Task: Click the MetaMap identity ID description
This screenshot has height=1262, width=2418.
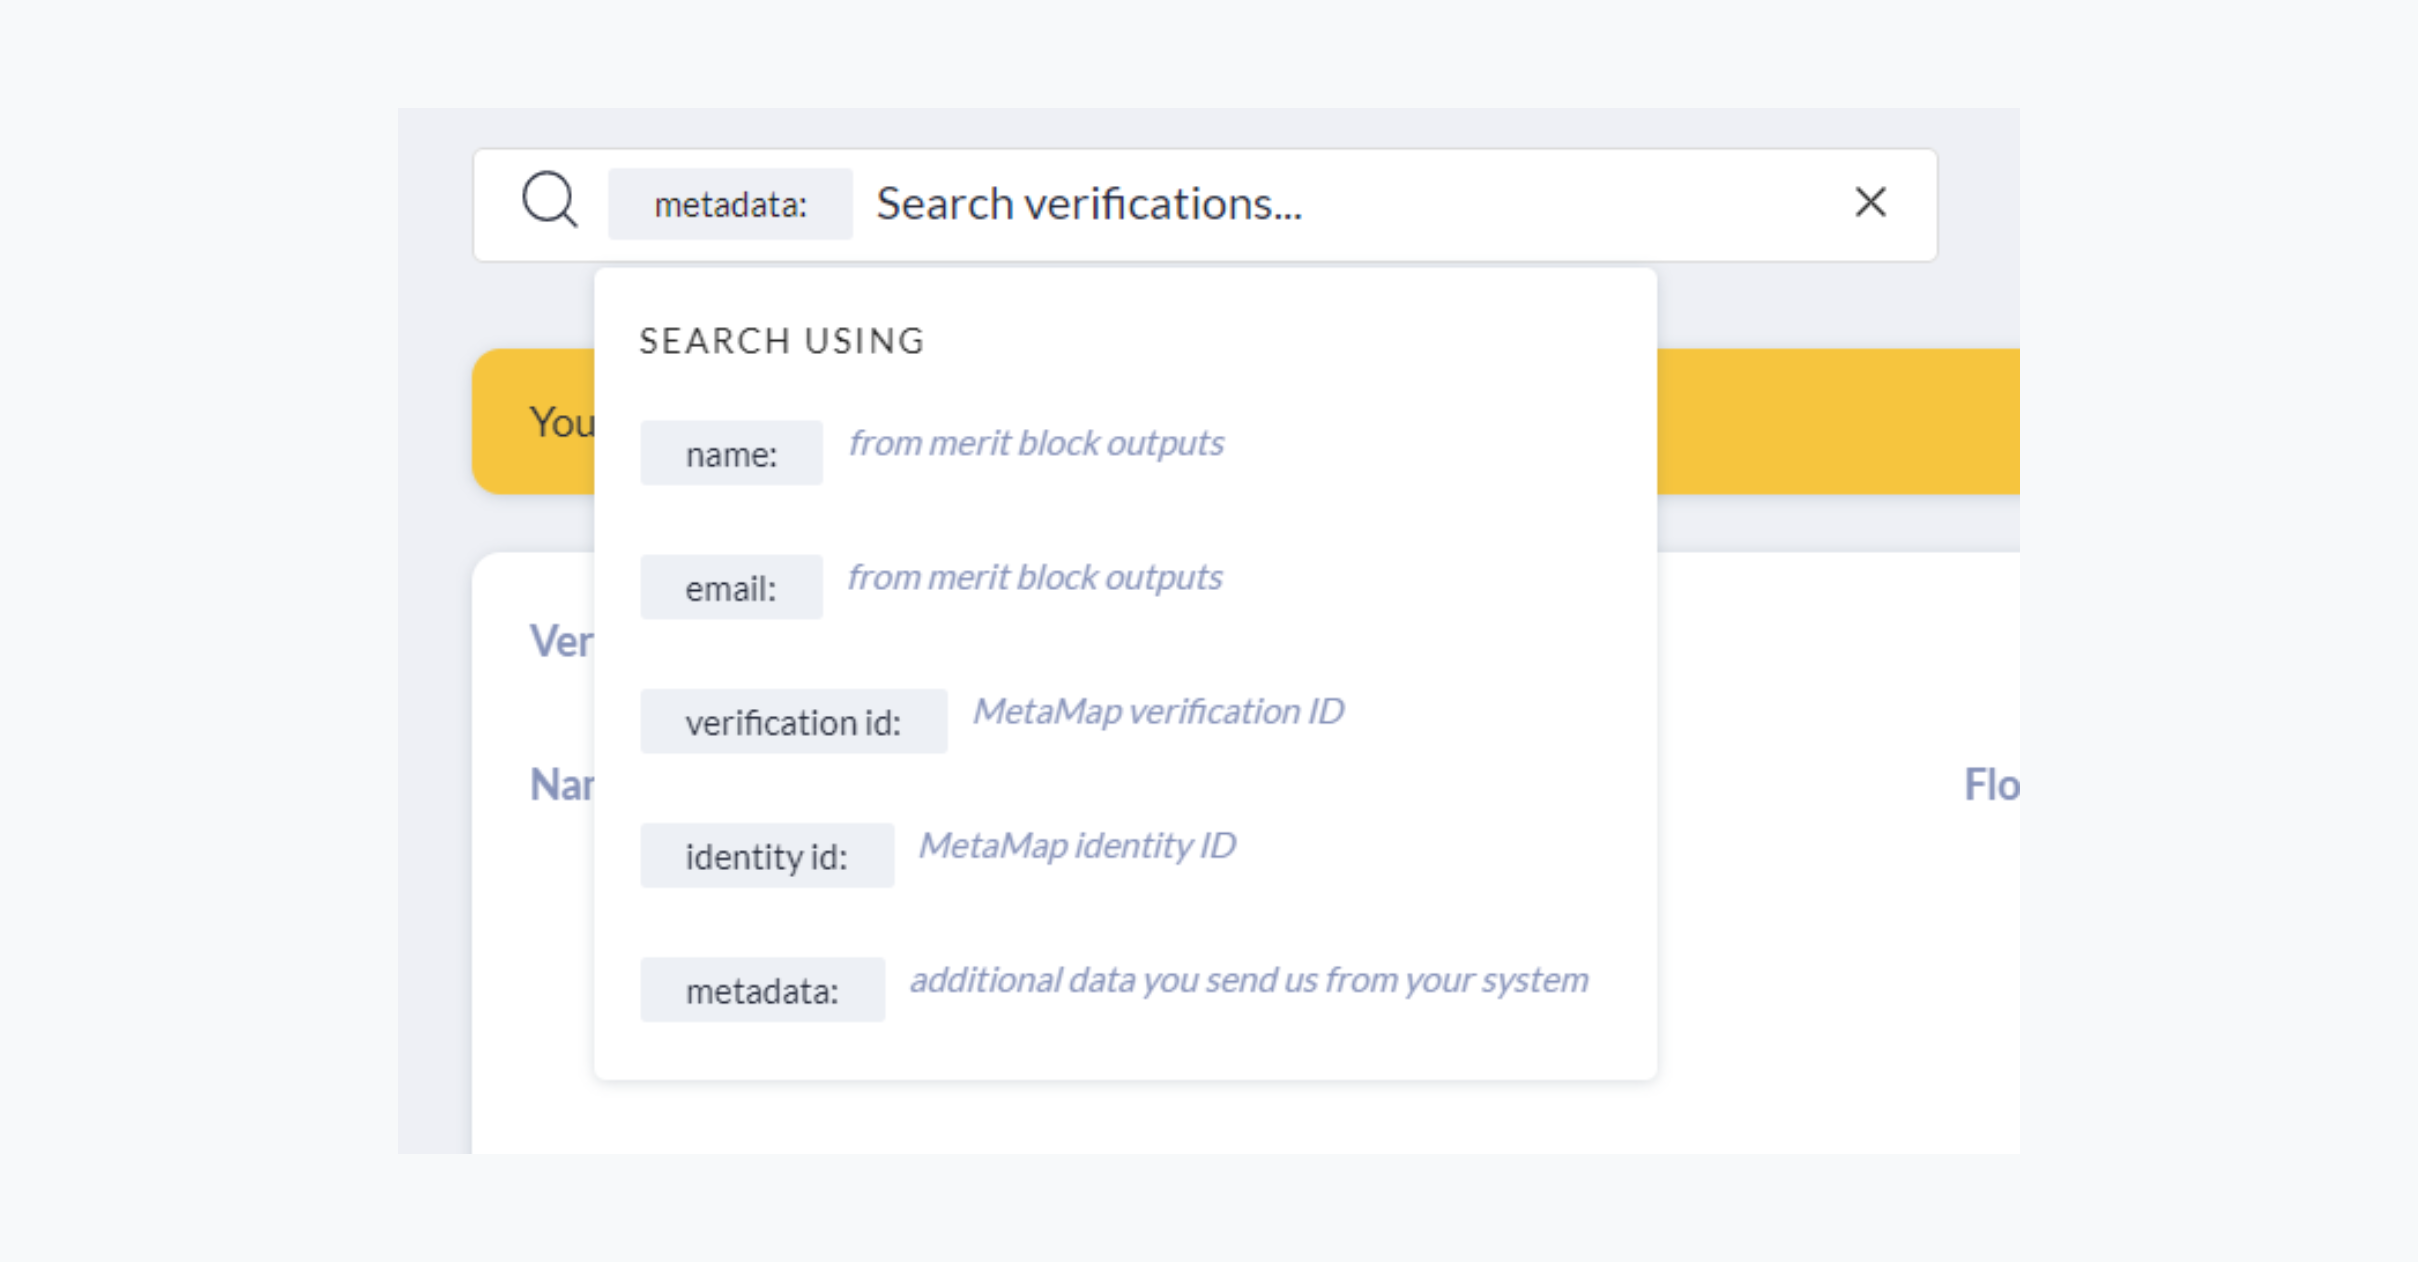Action: click(x=1077, y=845)
